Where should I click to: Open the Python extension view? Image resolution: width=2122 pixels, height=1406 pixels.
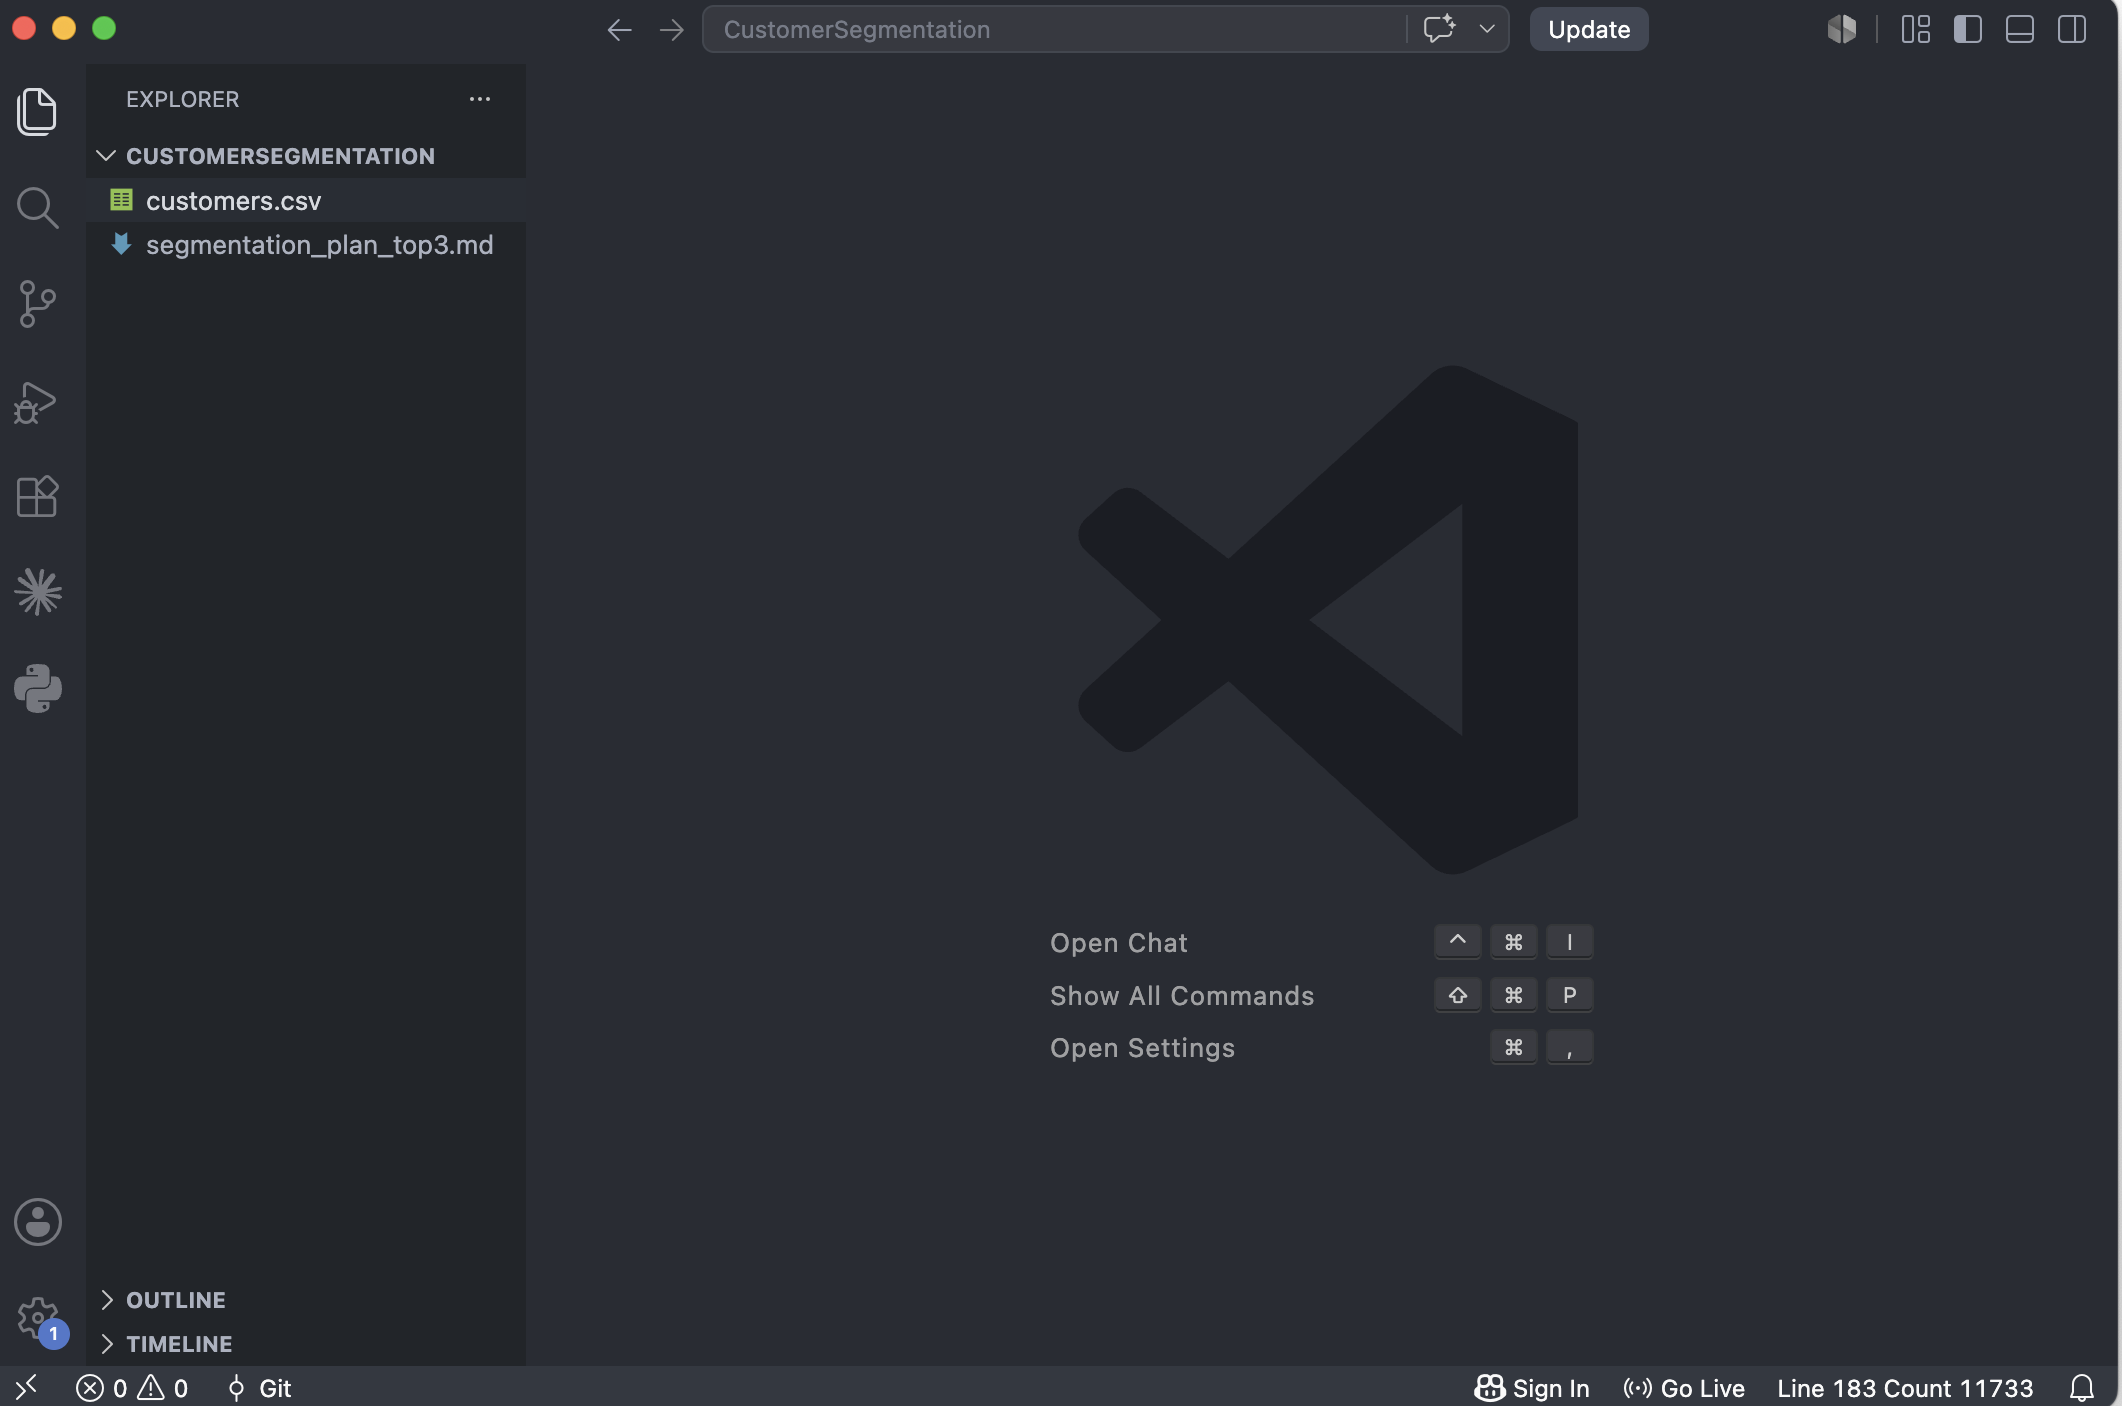pyautogui.click(x=38, y=688)
